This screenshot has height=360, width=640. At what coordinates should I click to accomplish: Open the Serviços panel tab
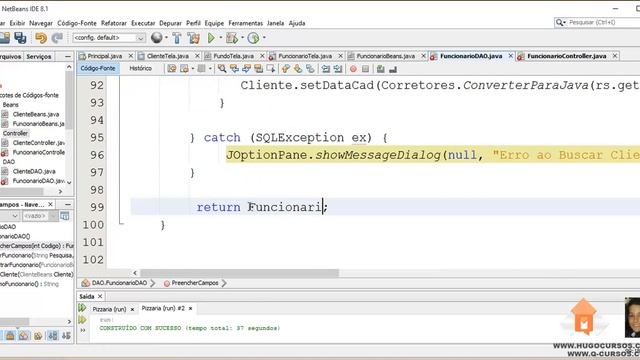pos(39,57)
